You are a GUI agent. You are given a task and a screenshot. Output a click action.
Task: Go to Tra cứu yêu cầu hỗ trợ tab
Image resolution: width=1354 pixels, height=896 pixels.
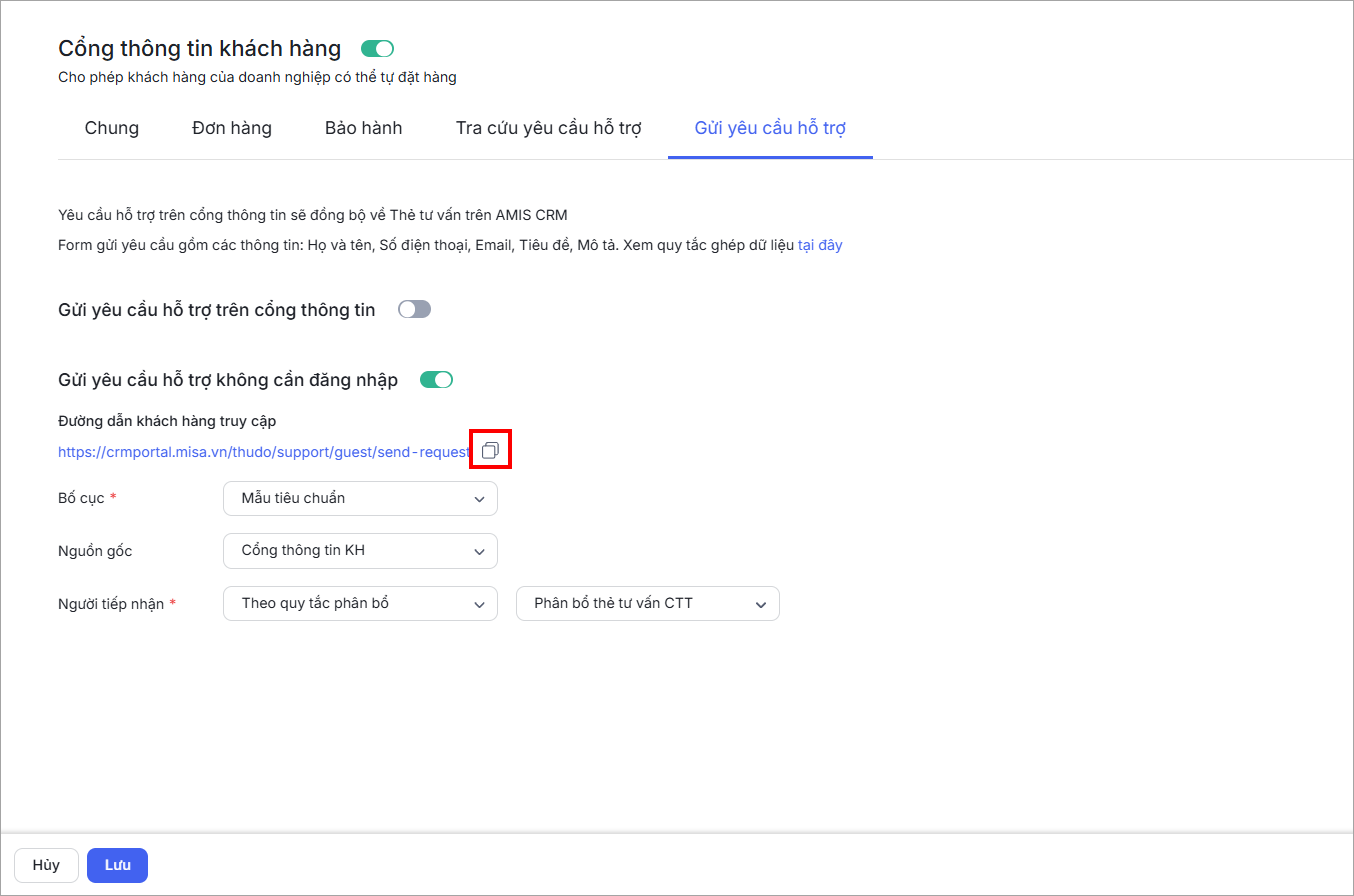(x=548, y=128)
